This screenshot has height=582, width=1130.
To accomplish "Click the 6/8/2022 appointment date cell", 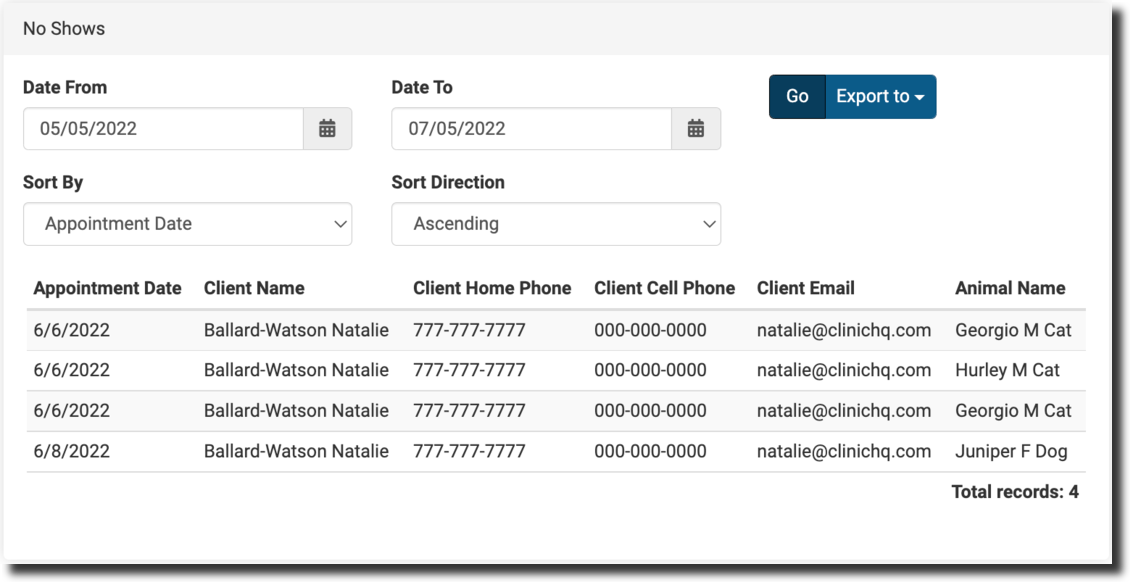I will [71, 451].
